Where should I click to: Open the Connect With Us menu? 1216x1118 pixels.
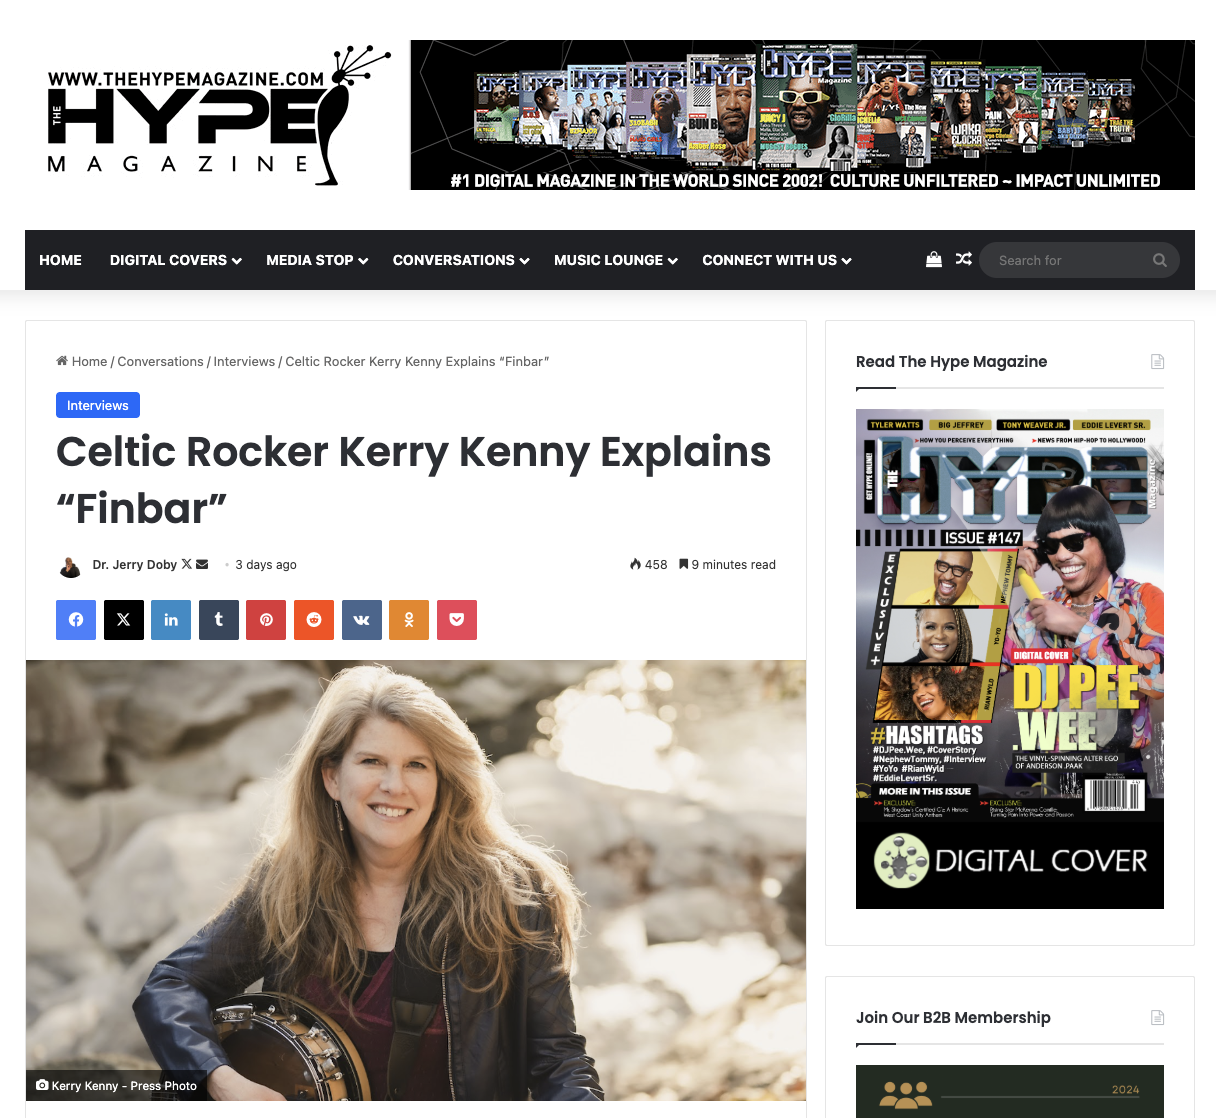777,260
